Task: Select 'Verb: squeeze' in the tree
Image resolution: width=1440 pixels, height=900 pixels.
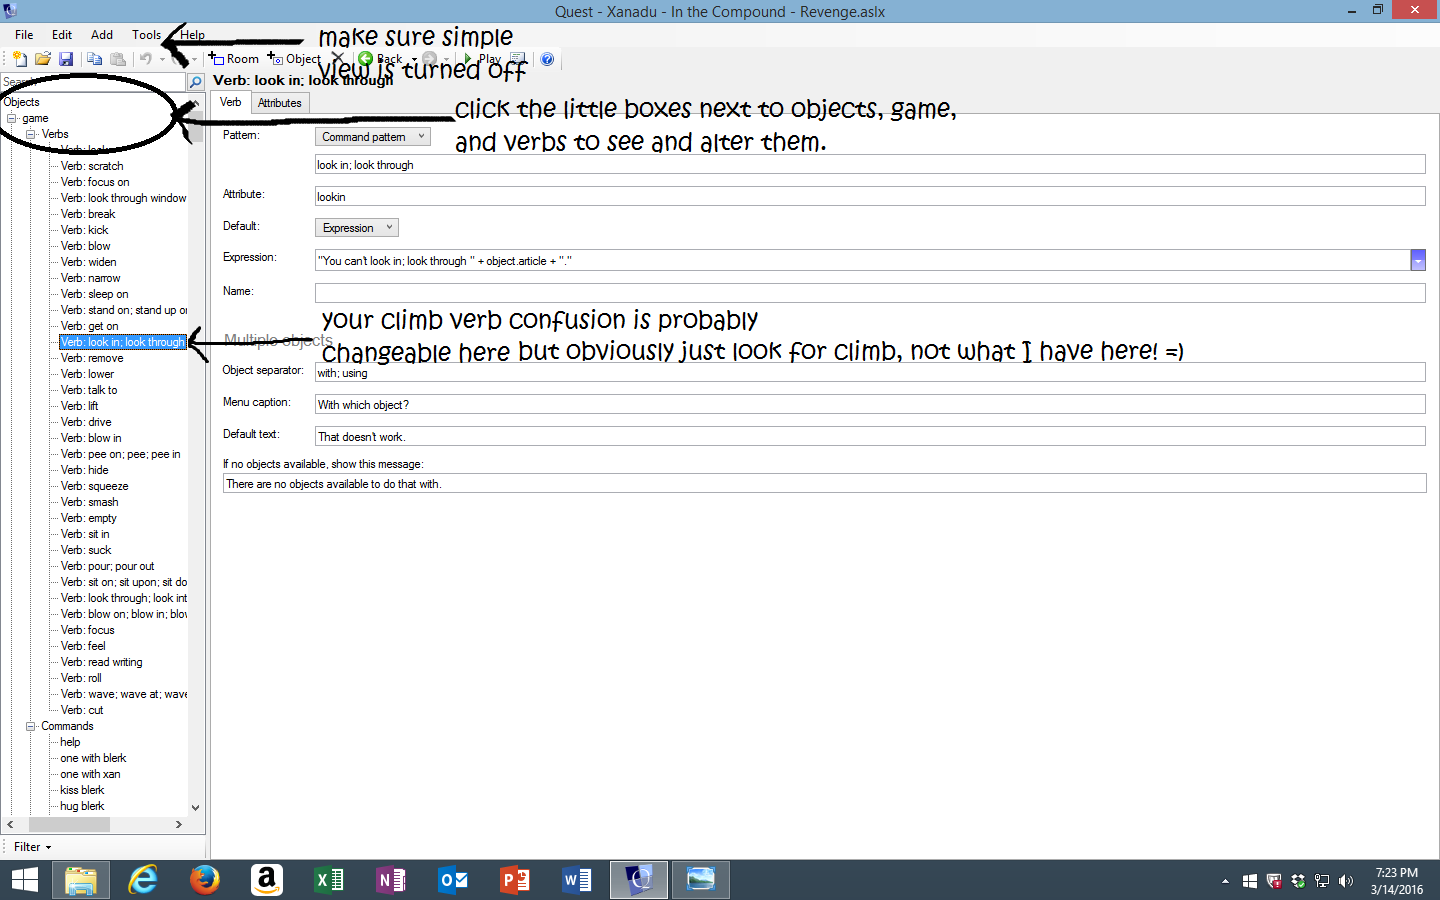Action: click(x=94, y=486)
